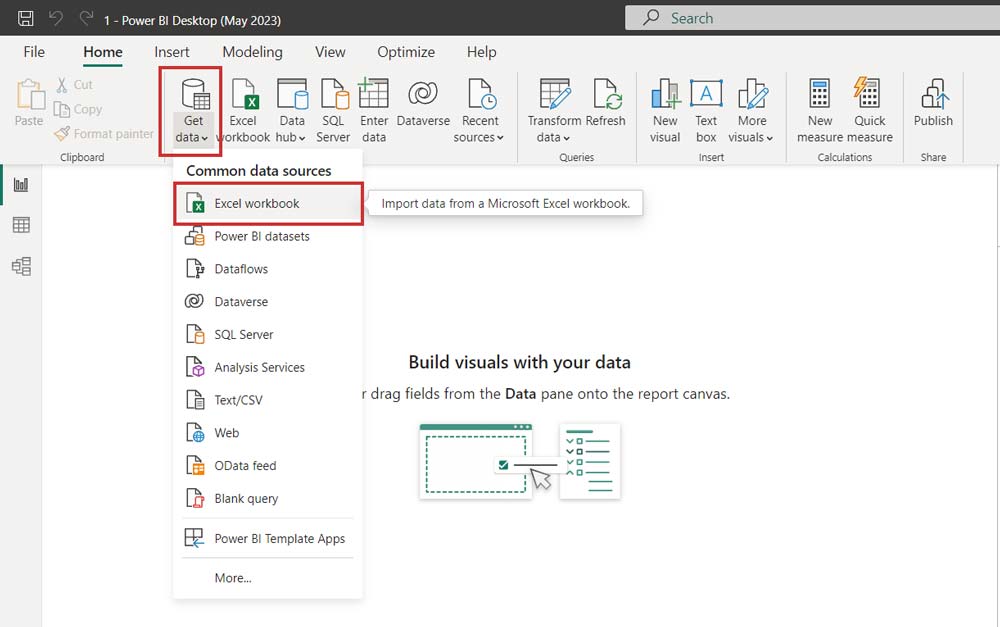Open the View ribbon tab
1000x627 pixels.
[x=330, y=52]
